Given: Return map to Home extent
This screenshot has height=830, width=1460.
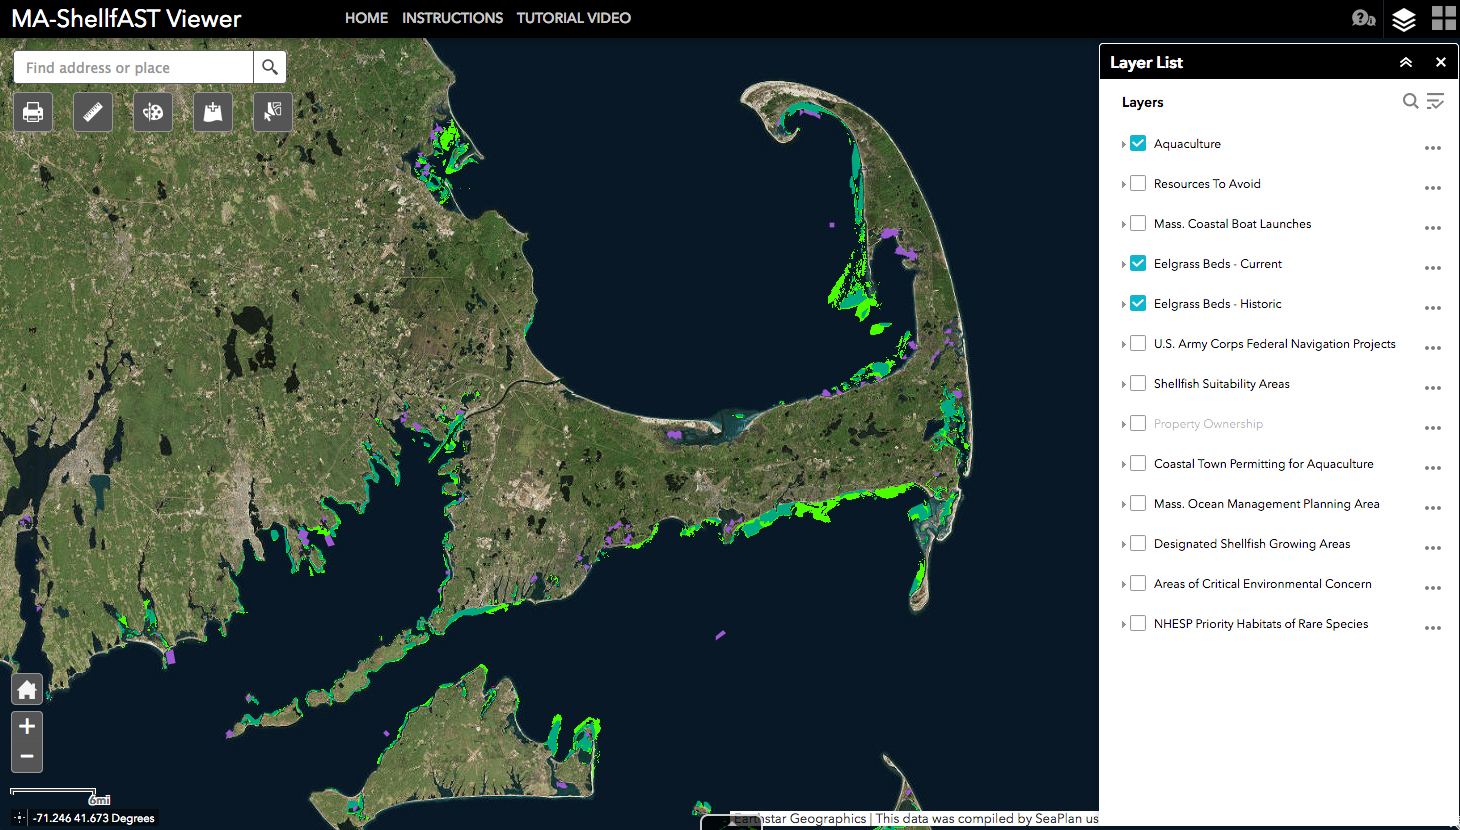Looking at the screenshot, I should coord(27,689).
